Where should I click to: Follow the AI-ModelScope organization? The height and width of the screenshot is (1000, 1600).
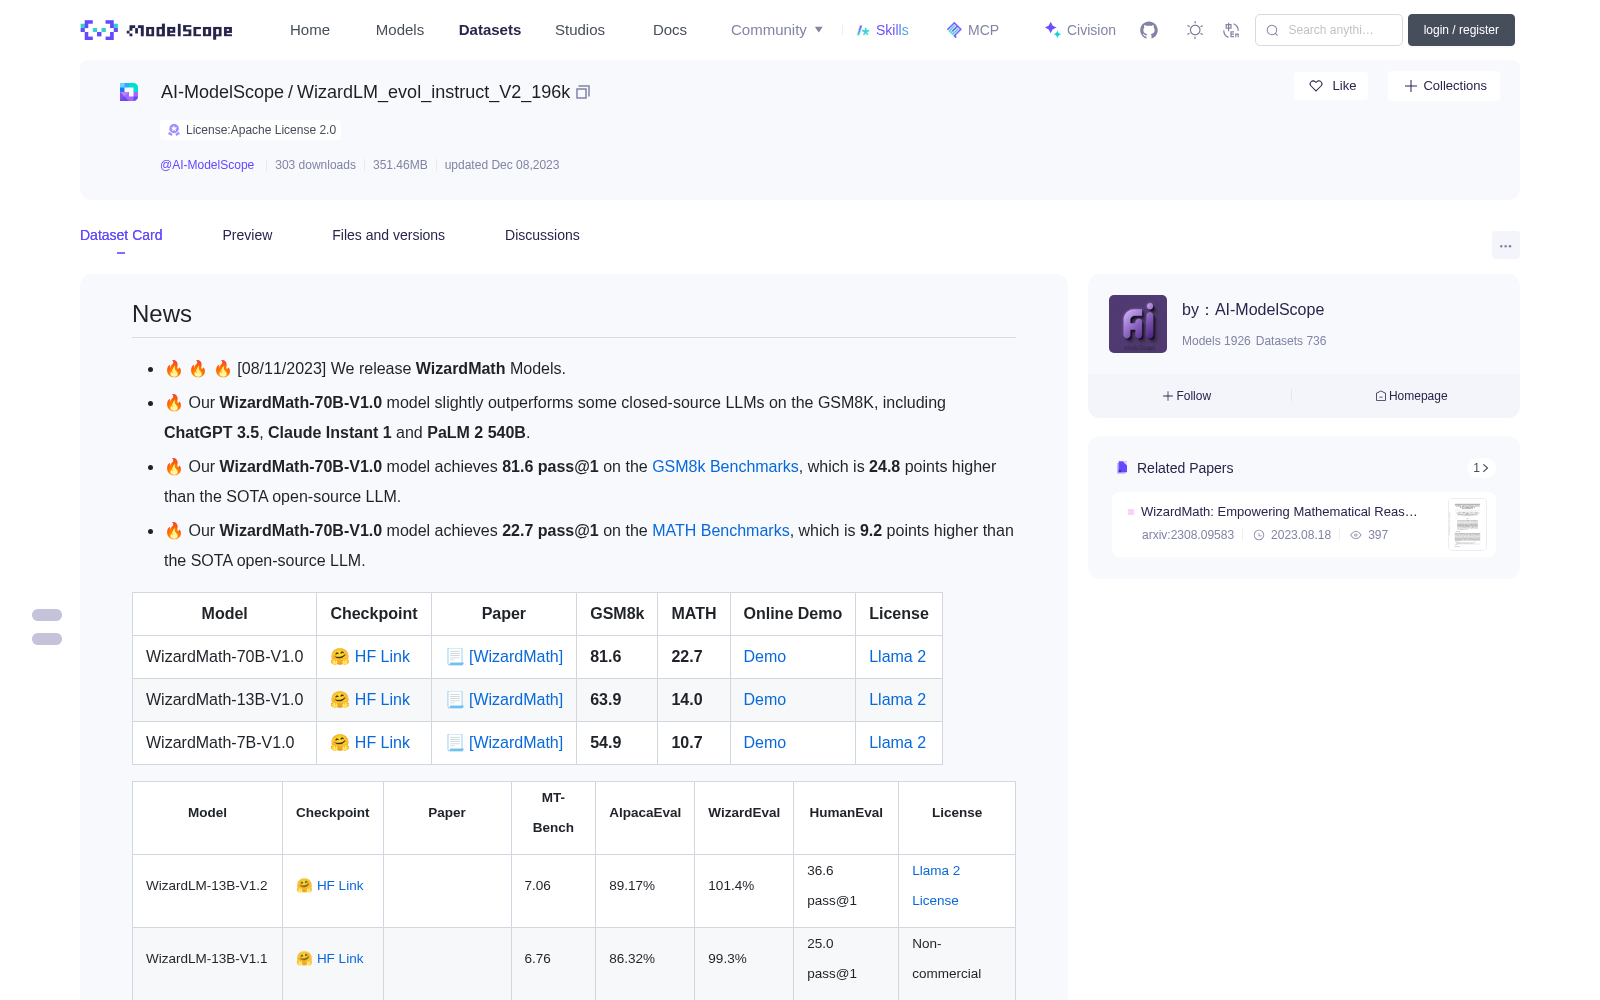click(x=1187, y=396)
